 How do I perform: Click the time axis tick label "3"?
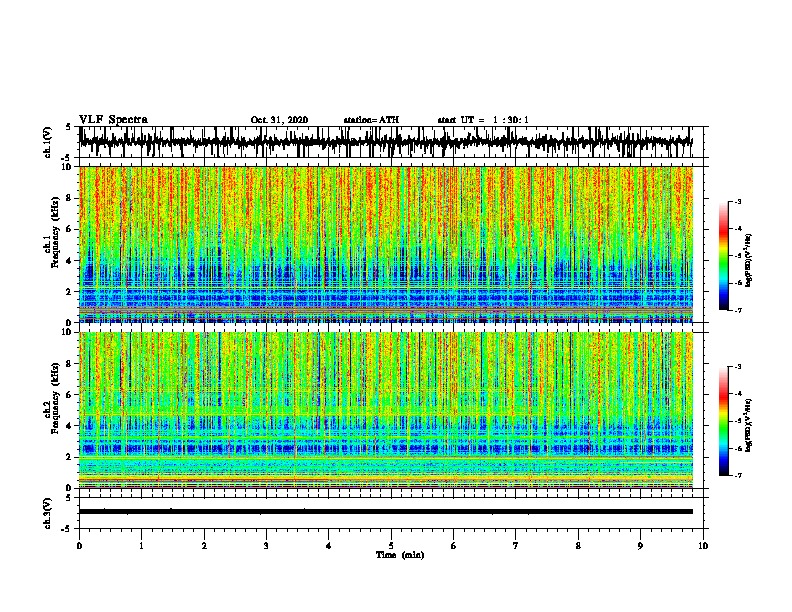point(266,546)
